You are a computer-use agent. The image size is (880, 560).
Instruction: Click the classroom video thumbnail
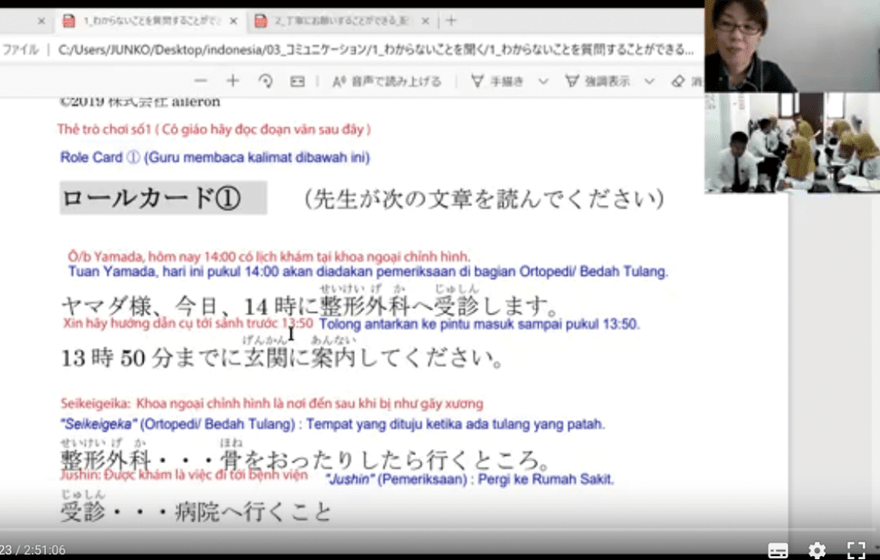pyautogui.click(x=792, y=143)
